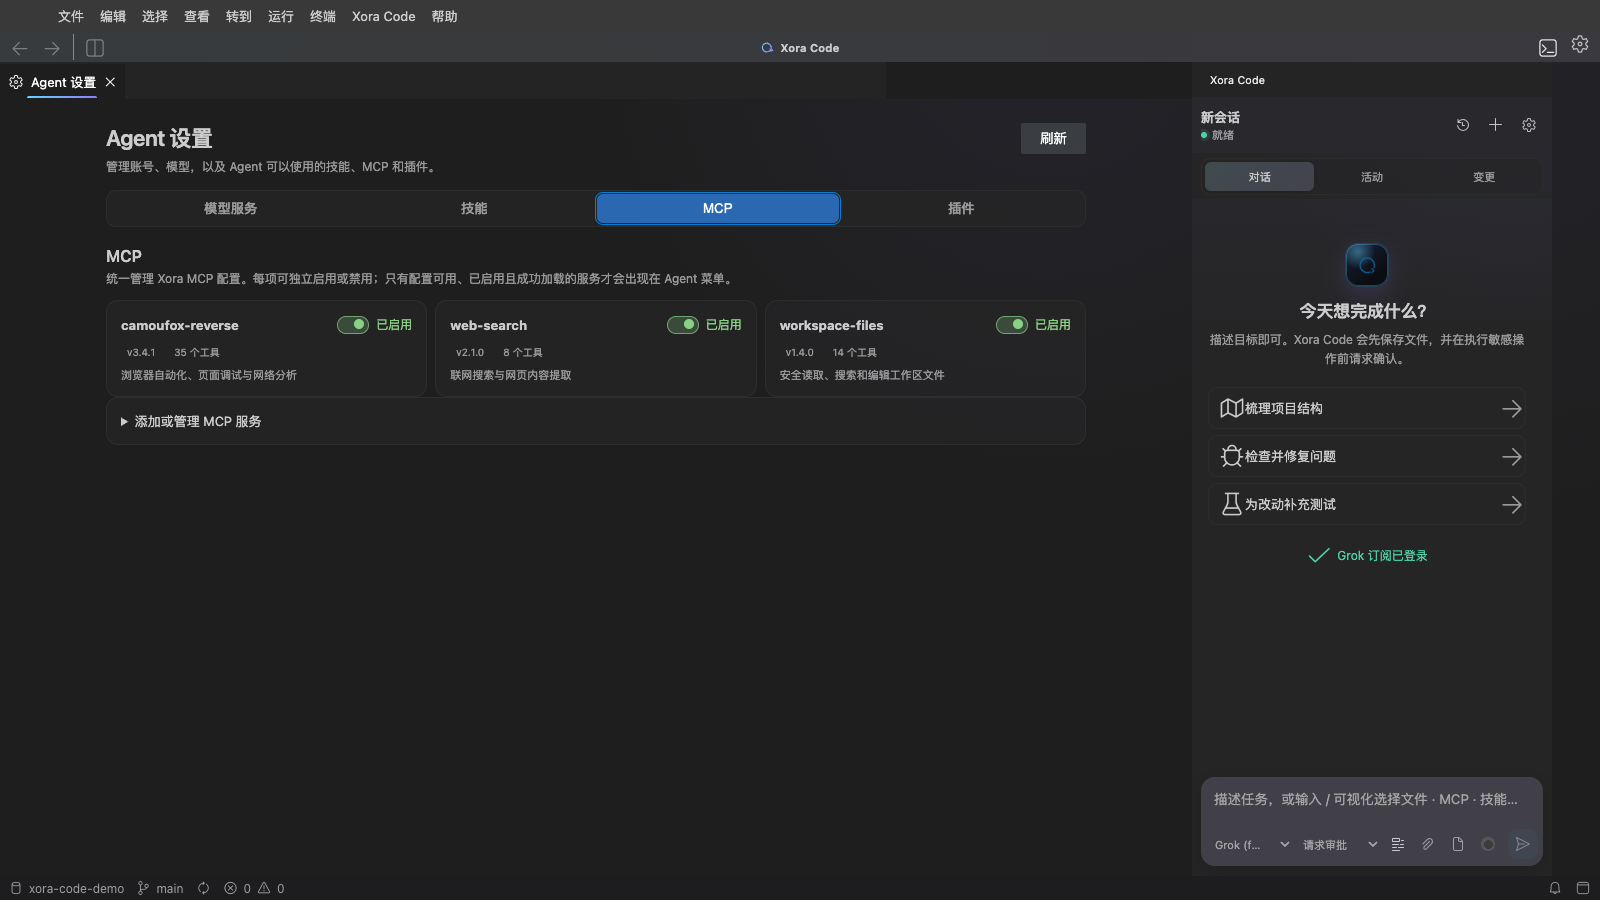Image resolution: width=1600 pixels, height=900 pixels.
Task: Open the settings gear in title bar
Action: 1580,44
